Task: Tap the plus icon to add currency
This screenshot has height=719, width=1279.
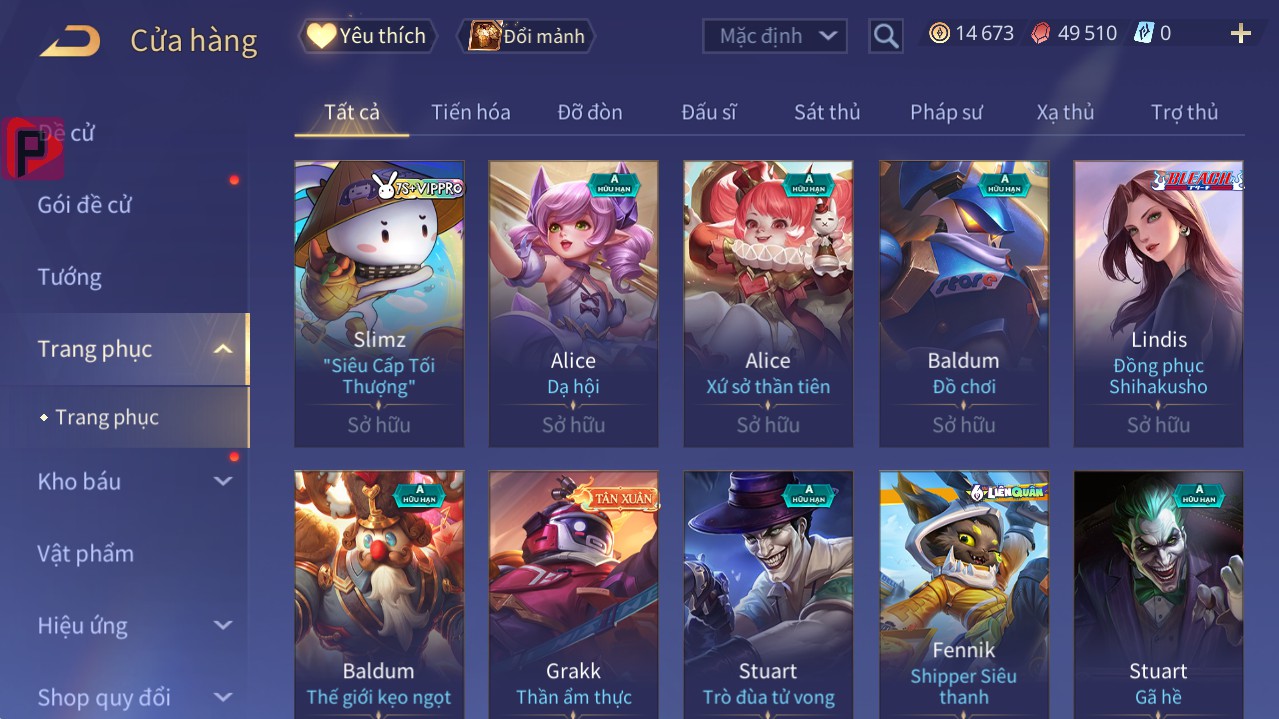Action: click(1240, 34)
